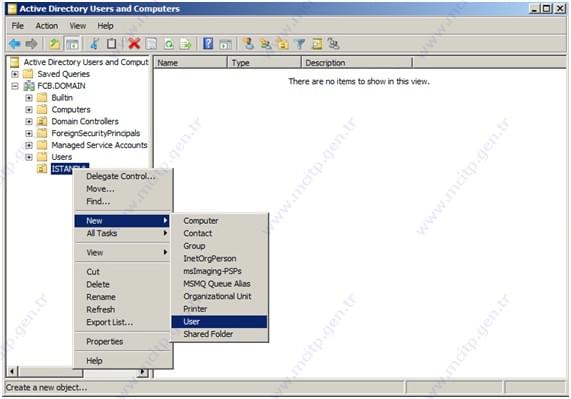571x399 pixels.
Task: Click the Export List toolbar icon
Action: 186,44
